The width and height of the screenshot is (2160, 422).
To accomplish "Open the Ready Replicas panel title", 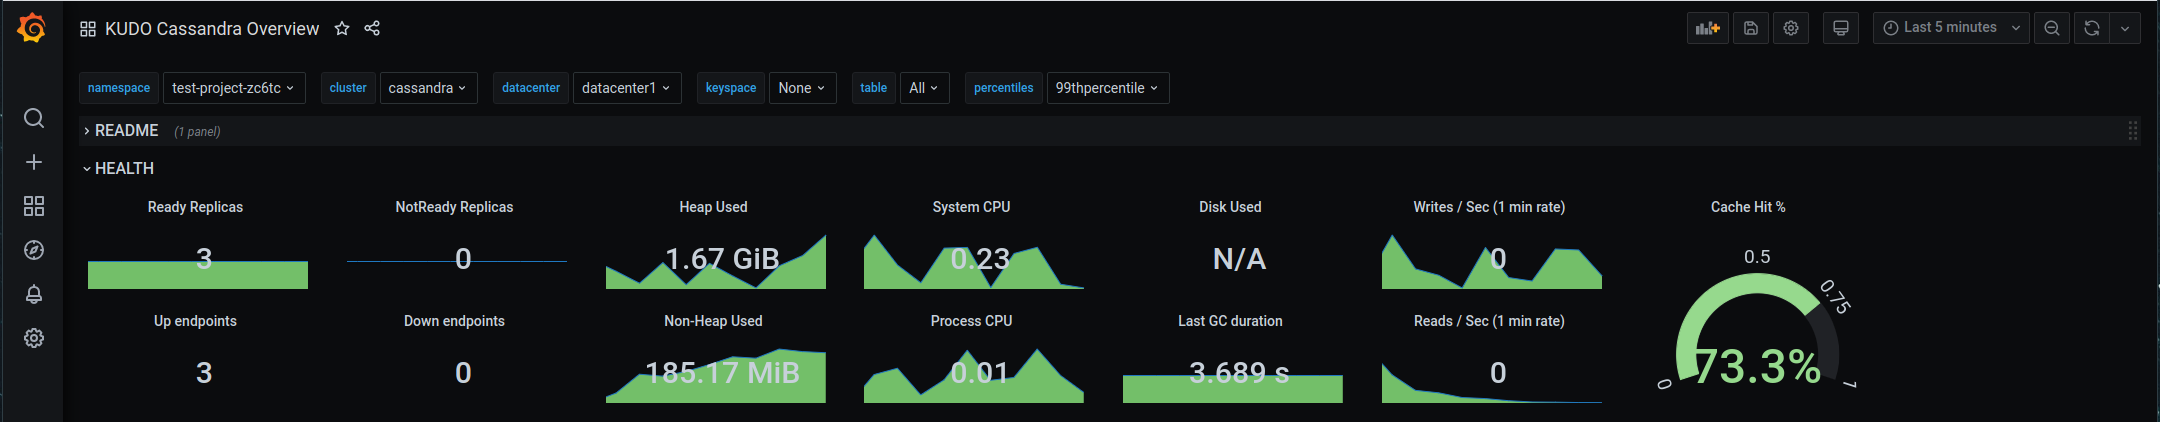I will [x=195, y=207].
